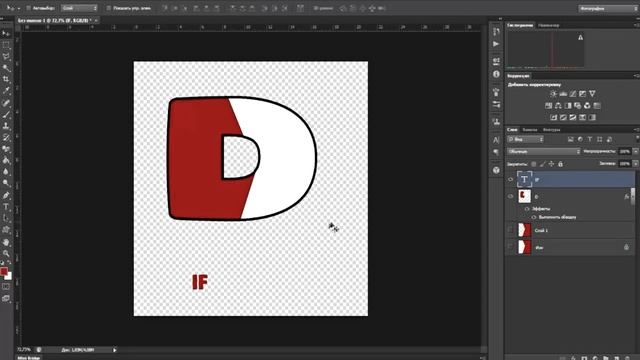Open the collapsed Actions panel icon

click(x=496, y=44)
